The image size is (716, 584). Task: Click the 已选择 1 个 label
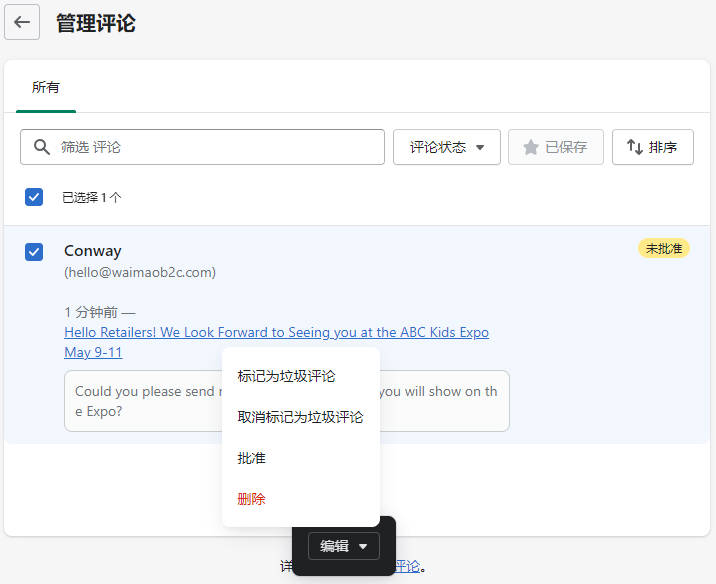pyautogui.click(x=92, y=198)
